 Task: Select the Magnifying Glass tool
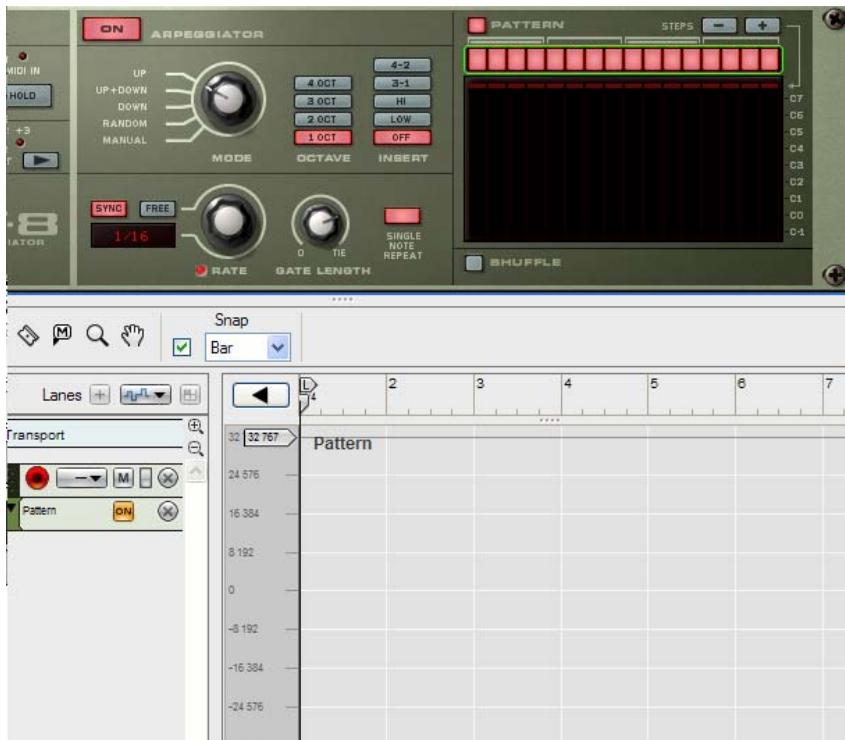coord(96,334)
